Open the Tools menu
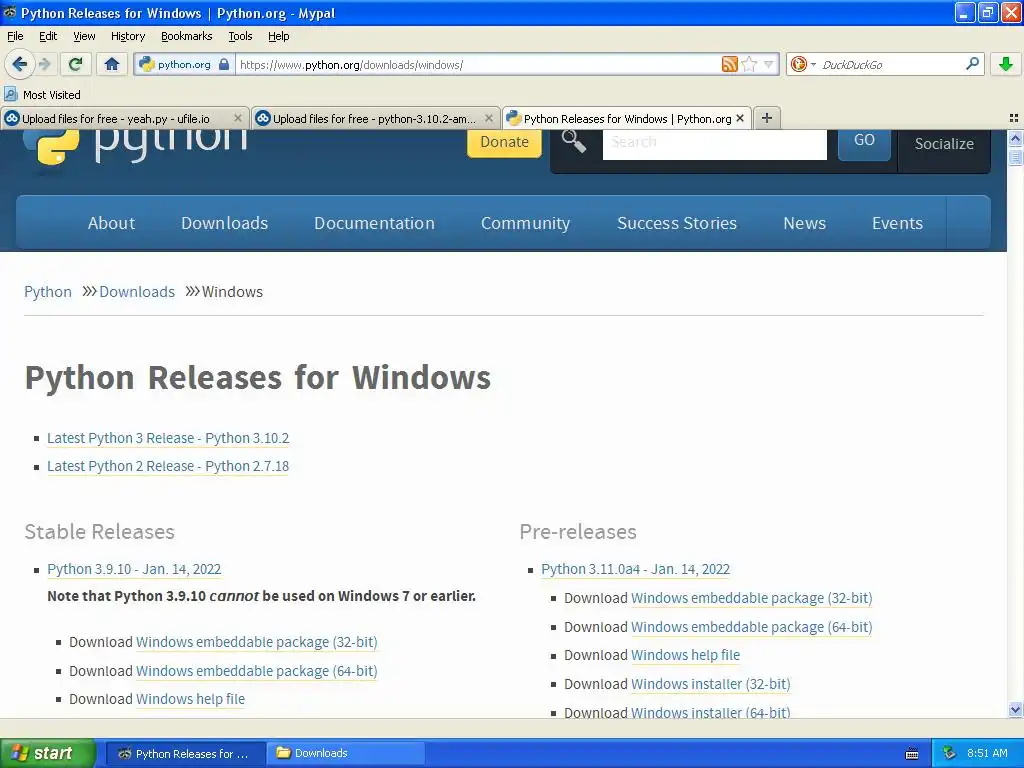1024x768 pixels. point(240,37)
